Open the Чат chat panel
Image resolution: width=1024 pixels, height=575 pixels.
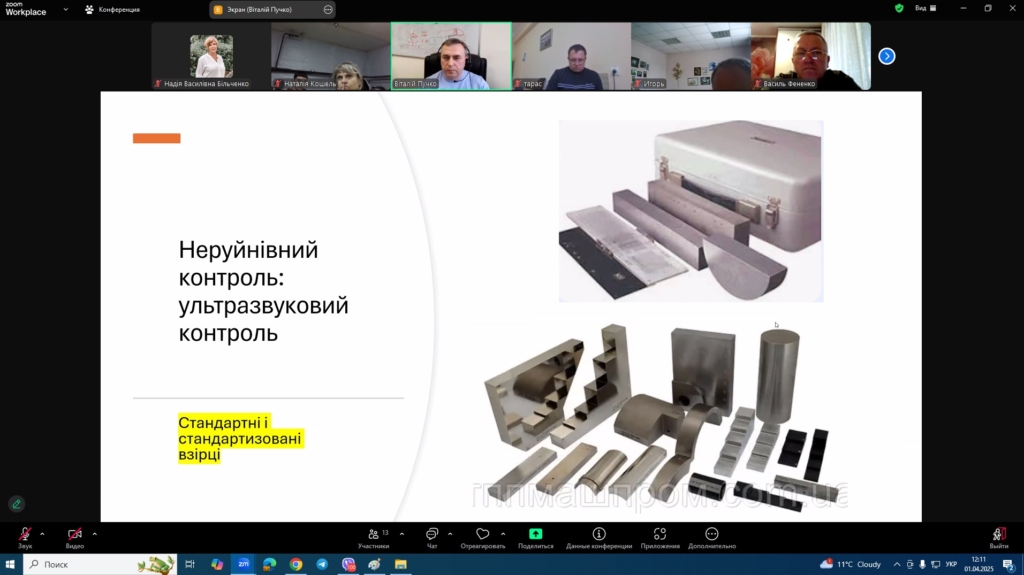pyautogui.click(x=432, y=537)
